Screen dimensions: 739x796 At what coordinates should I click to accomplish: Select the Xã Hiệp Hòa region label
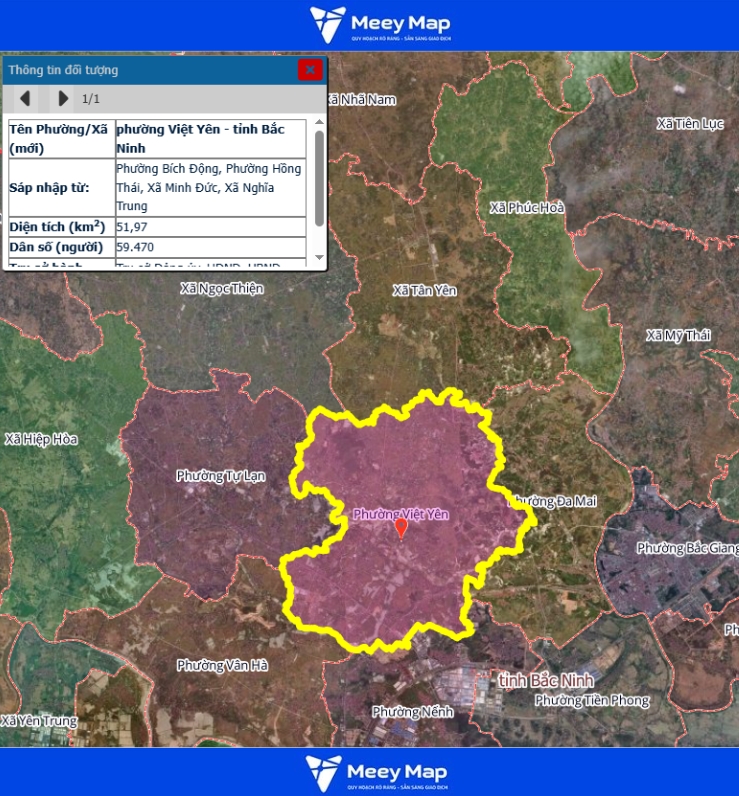[x=41, y=439]
